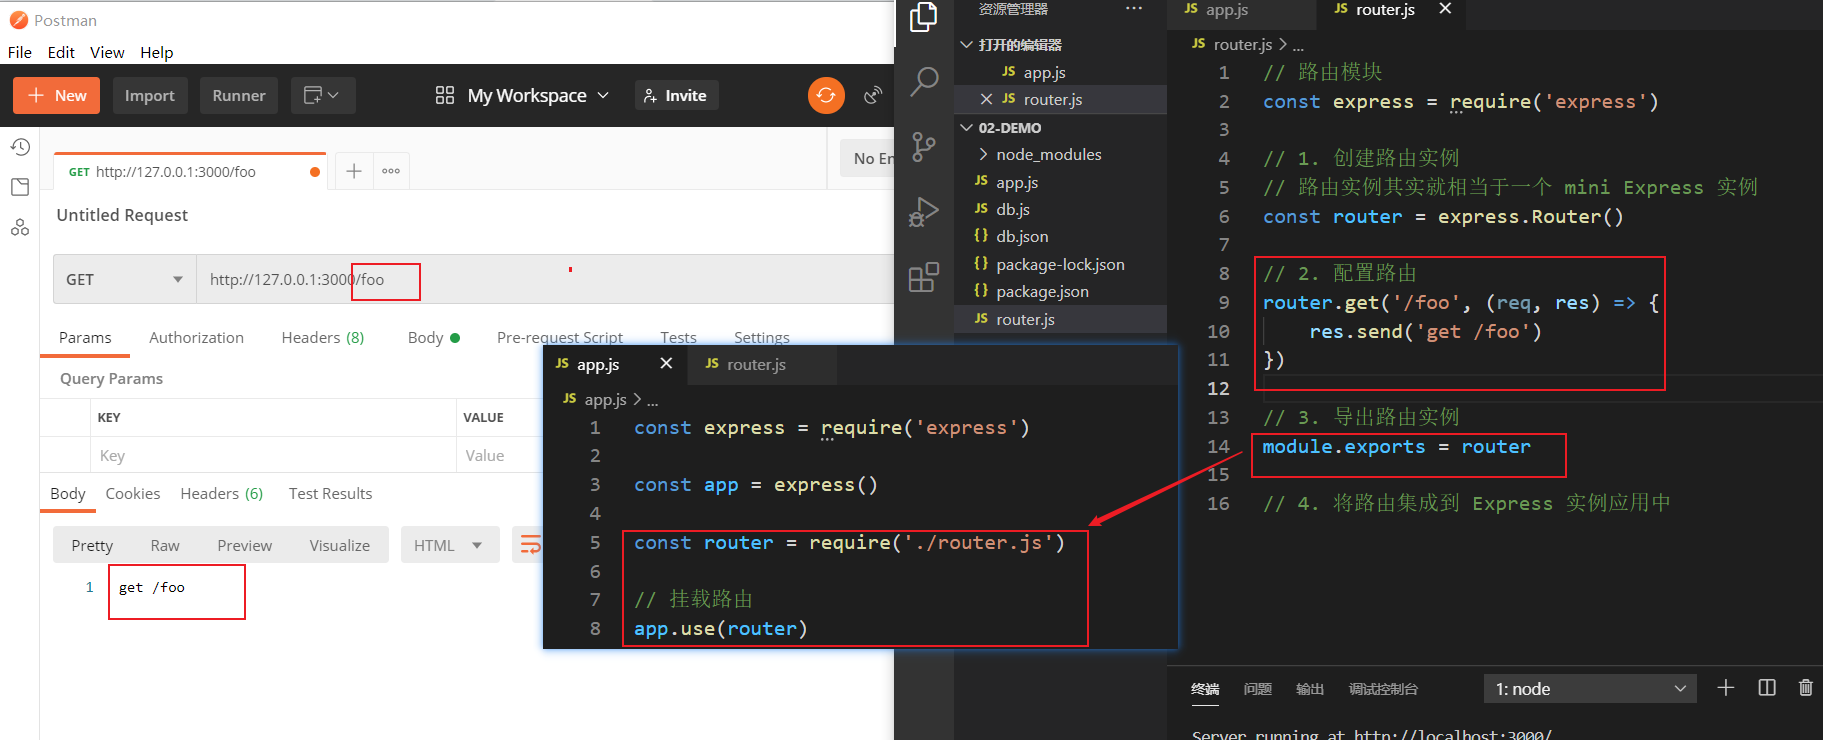1823x740 pixels.
Task: Collapse the 02-DEMO folder section
Action: click(1001, 128)
